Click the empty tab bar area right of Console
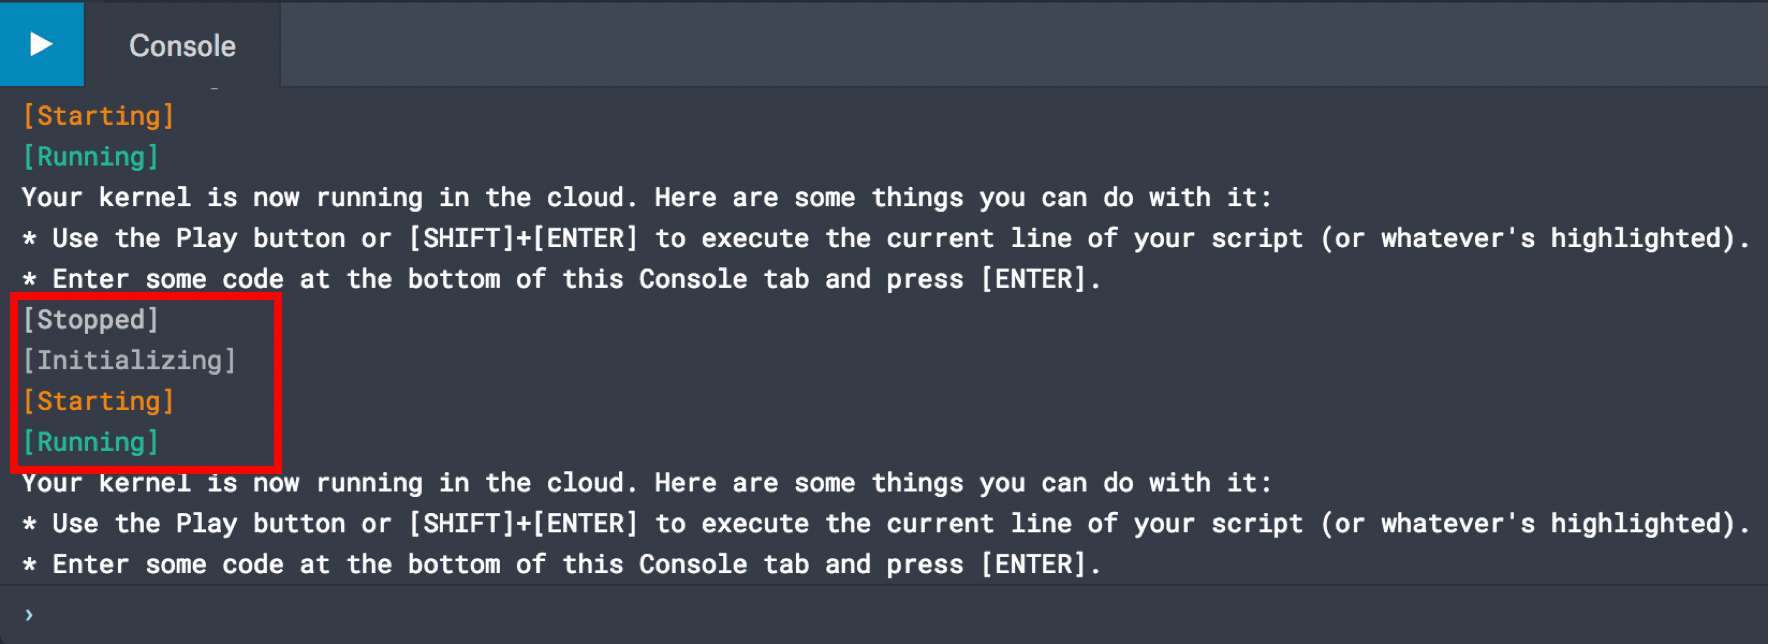Image resolution: width=1770 pixels, height=644 pixels. 1000,46
